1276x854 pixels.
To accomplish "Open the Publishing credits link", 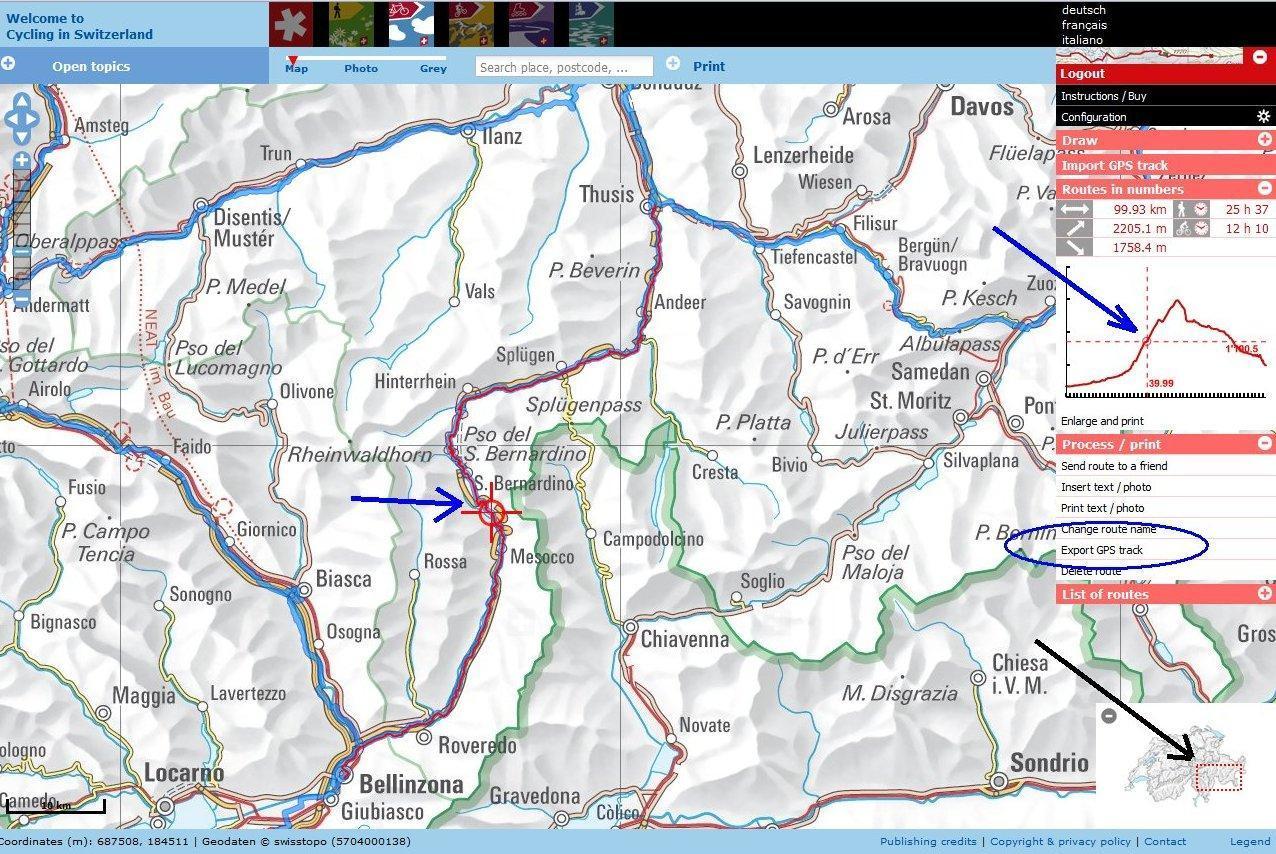I will pyautogui.click(x=928, y=842).
